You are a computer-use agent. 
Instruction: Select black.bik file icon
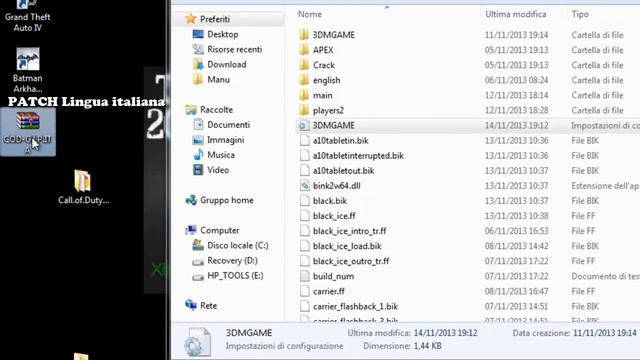click(304, 201)
